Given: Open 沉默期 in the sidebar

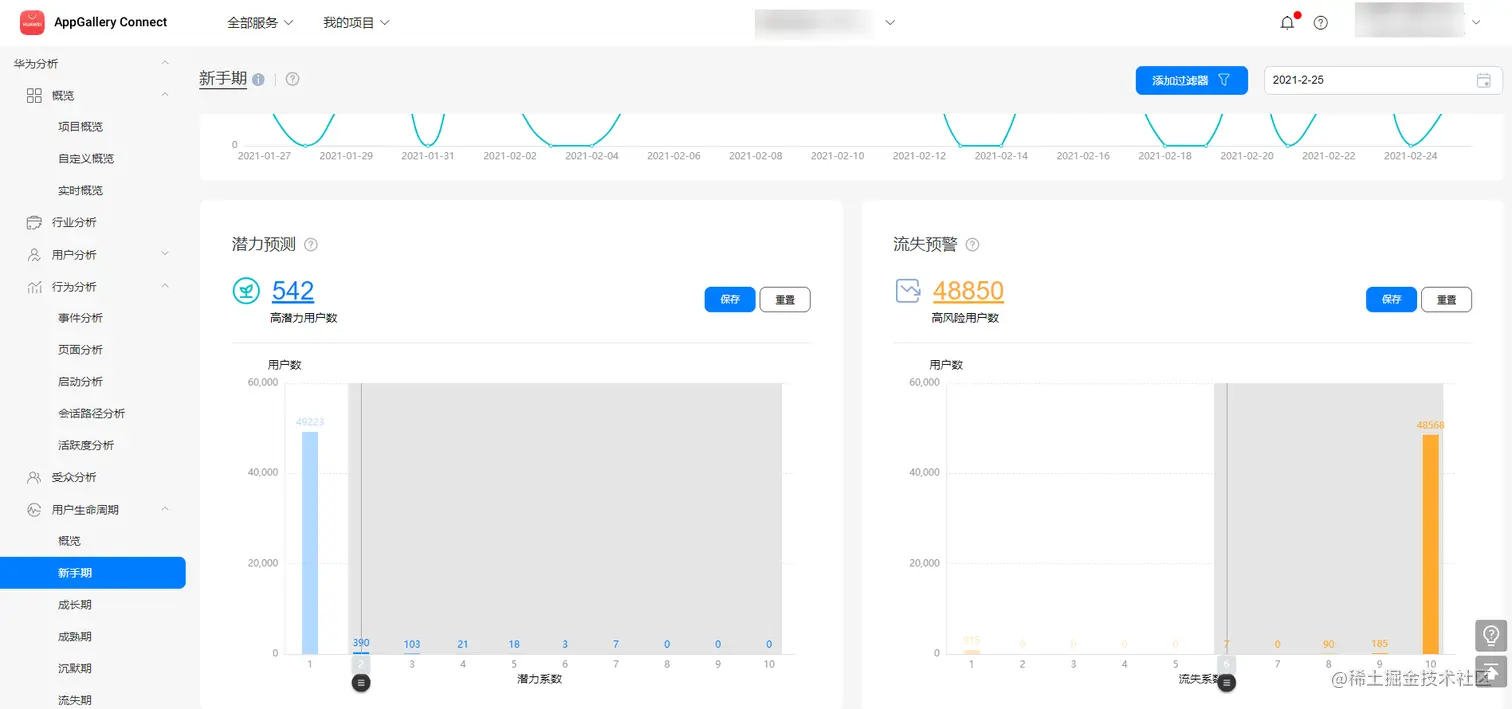Looking at the screenshot, I should click(x=75, y=668).
